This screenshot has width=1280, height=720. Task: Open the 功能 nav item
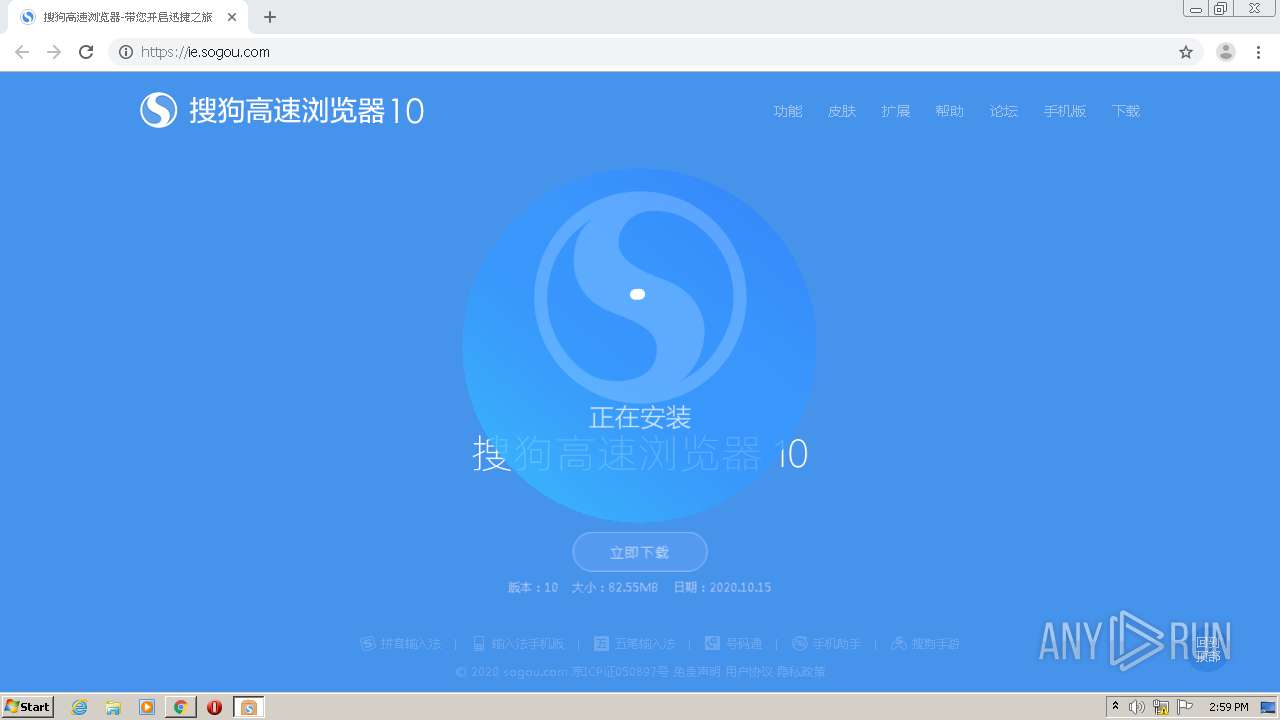[788, 111]
